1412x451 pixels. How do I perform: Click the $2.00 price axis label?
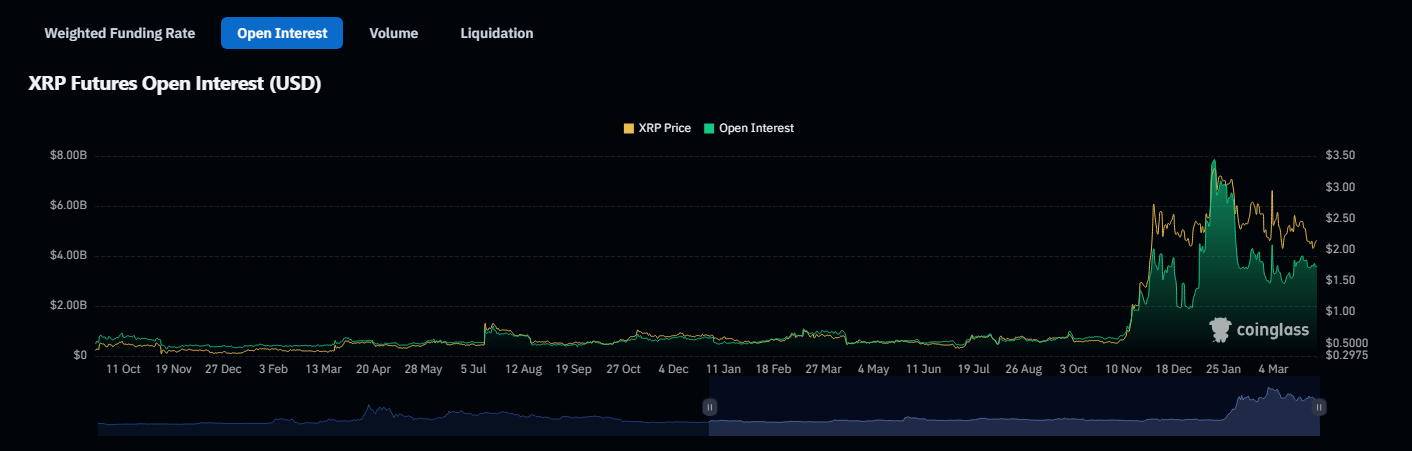(1340, 249)
